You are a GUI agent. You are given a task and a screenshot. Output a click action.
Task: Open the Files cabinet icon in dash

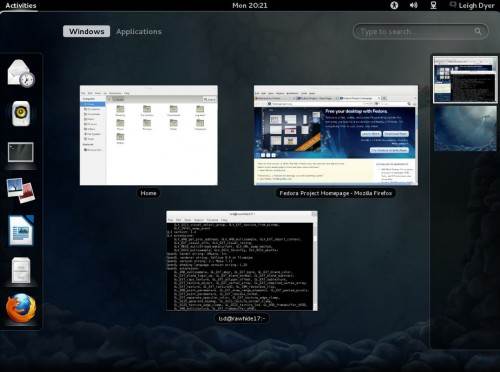point(21,270)
